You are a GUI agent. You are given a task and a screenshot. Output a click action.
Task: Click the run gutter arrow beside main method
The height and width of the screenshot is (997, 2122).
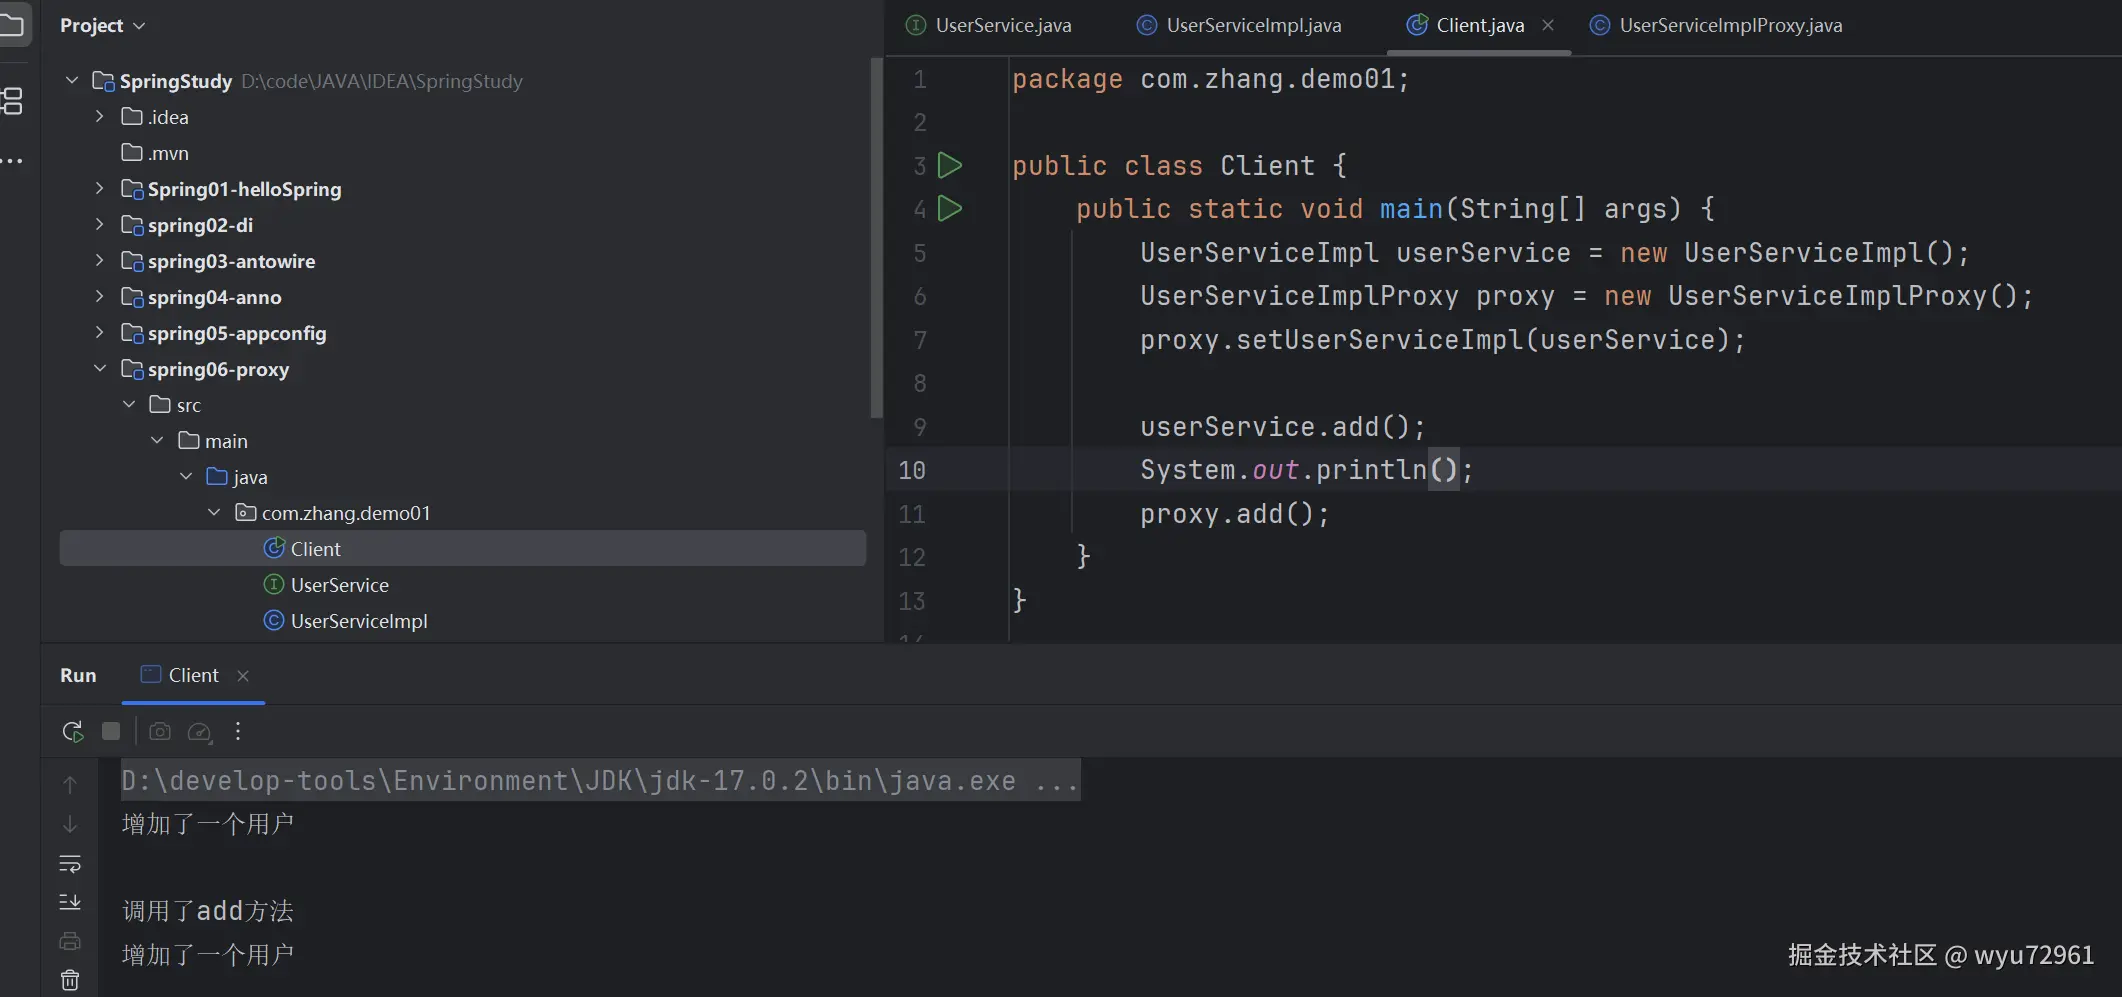[x=950, y=208]
